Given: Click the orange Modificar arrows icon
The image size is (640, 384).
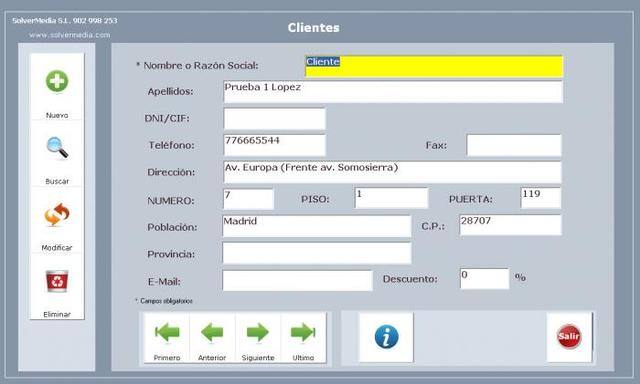Looking at the screenshot, I should [57, 214].
